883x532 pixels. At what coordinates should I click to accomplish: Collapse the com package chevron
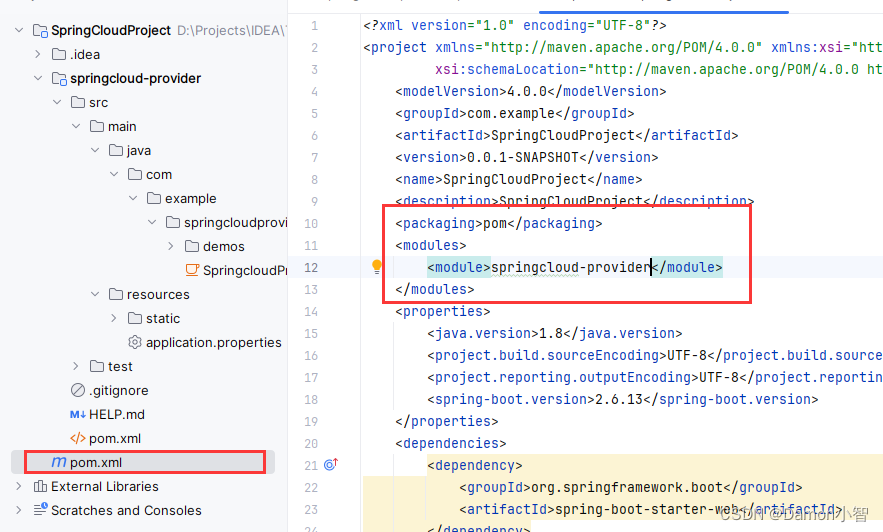pyautogui.click(x=114, y=174)
